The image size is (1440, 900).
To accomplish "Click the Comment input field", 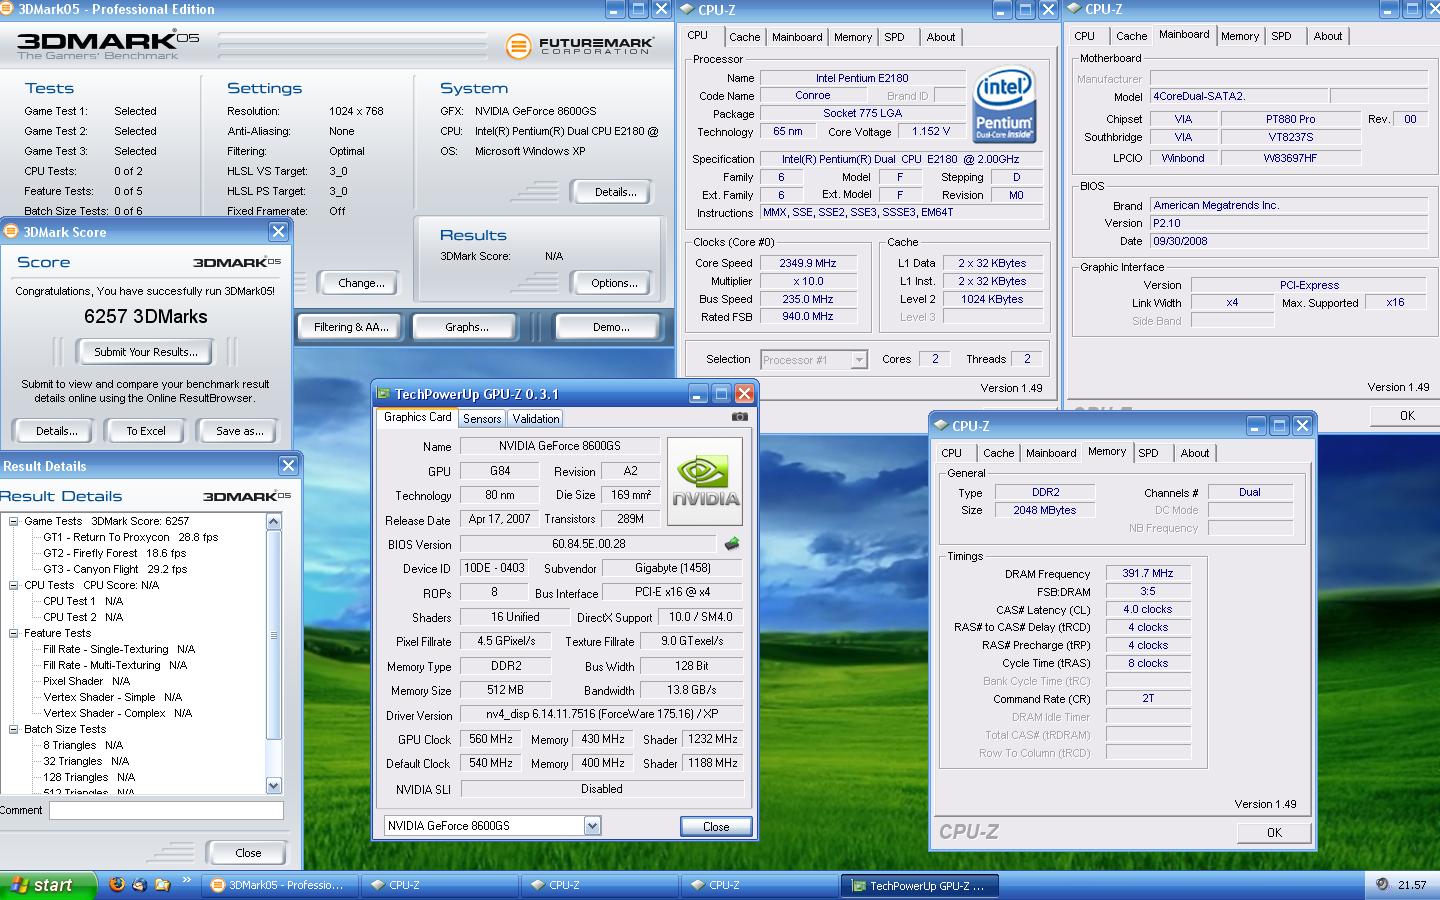I will pyautogui.click(x=166, y=810).
